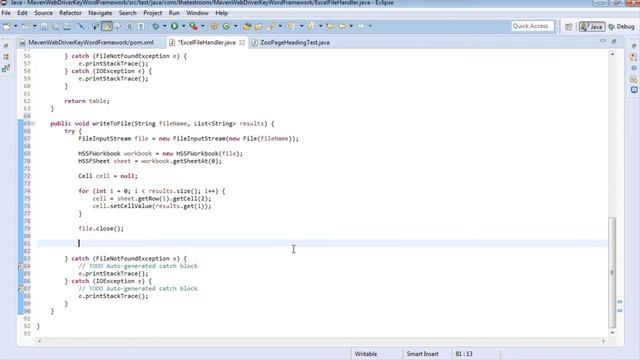Collapse the writeToFile method fold on line 65
640x360 pixels.
[33, 123]
